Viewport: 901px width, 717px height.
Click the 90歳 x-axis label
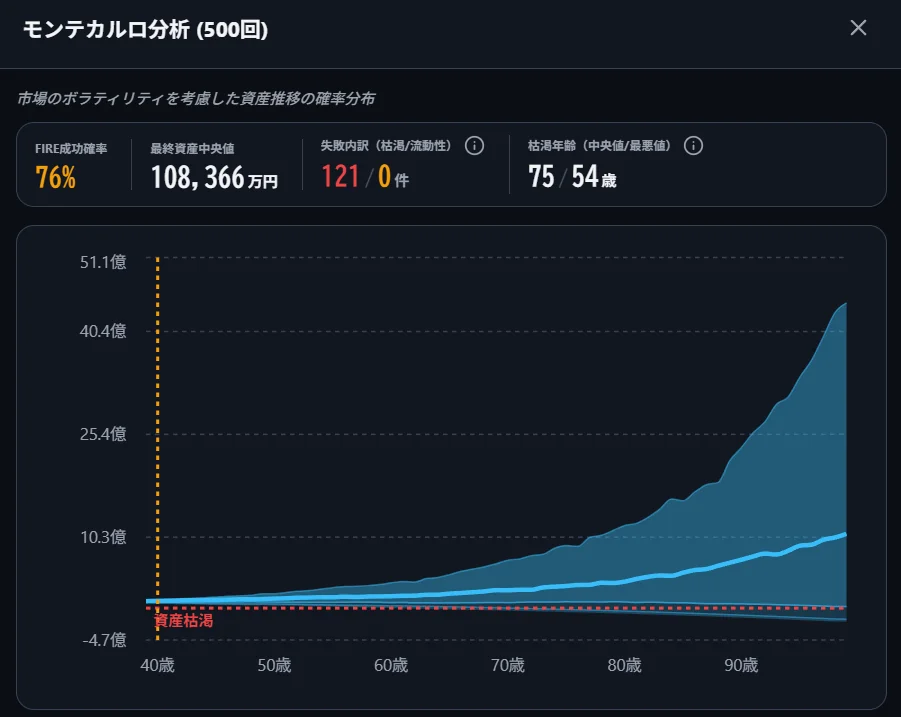(x=741, y=665)
